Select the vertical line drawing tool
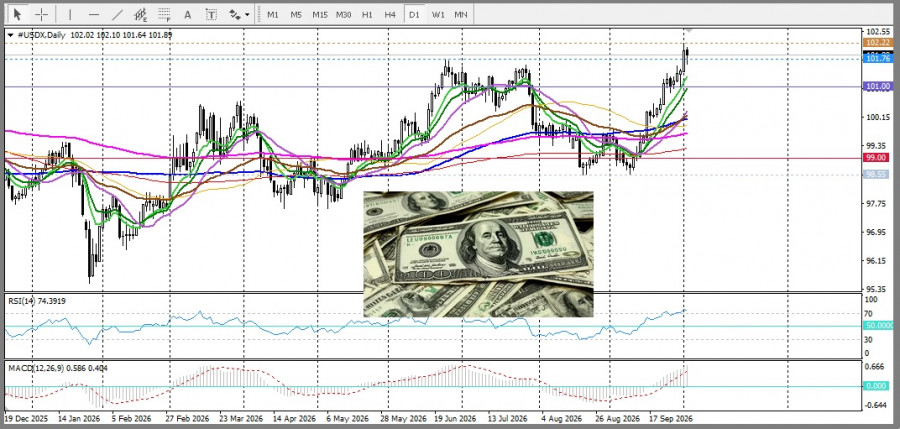 coord(70,14)
